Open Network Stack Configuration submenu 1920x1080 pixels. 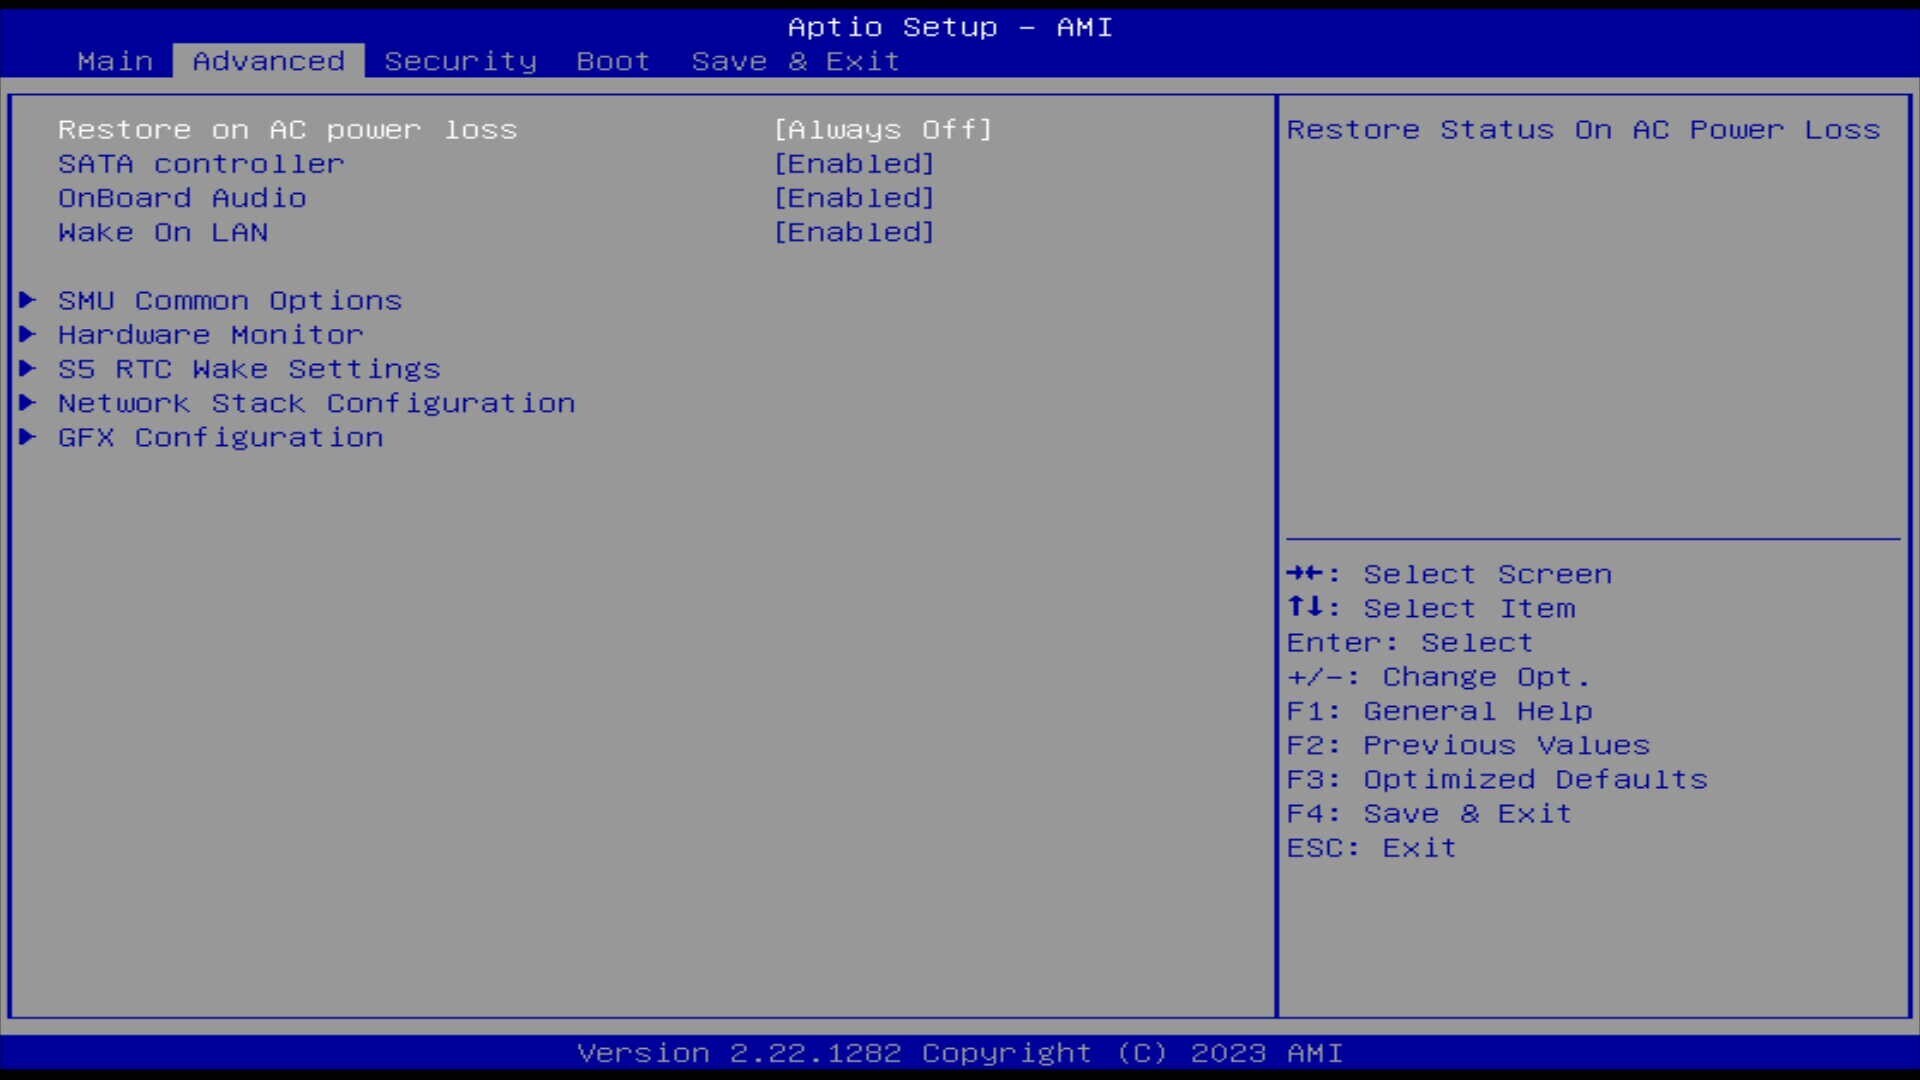[316, 403]
